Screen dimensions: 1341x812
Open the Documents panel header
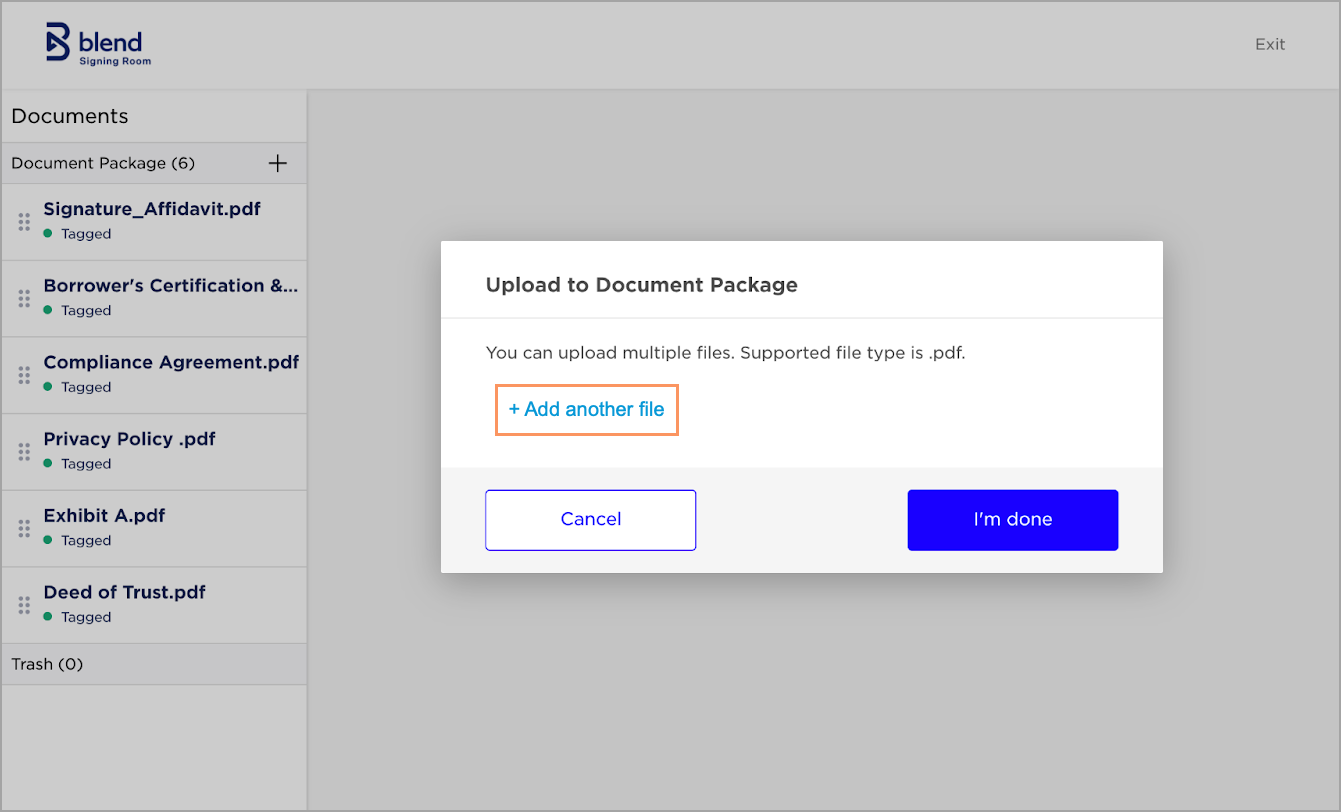pos(69,116)
